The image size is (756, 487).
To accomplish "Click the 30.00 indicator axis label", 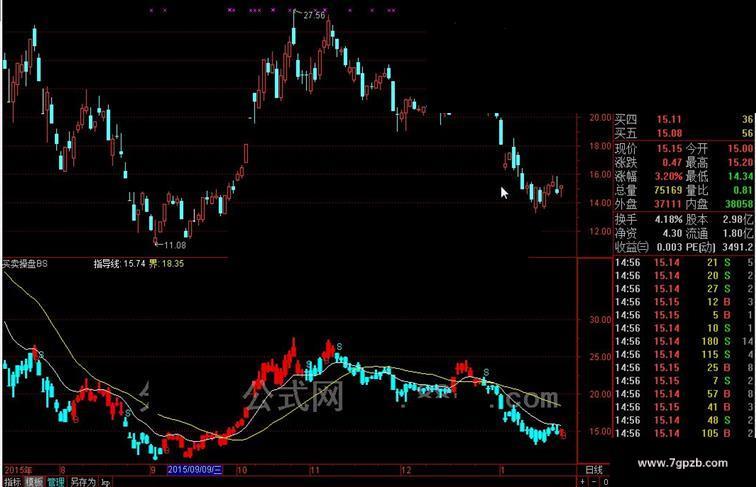I will (600, 320).
